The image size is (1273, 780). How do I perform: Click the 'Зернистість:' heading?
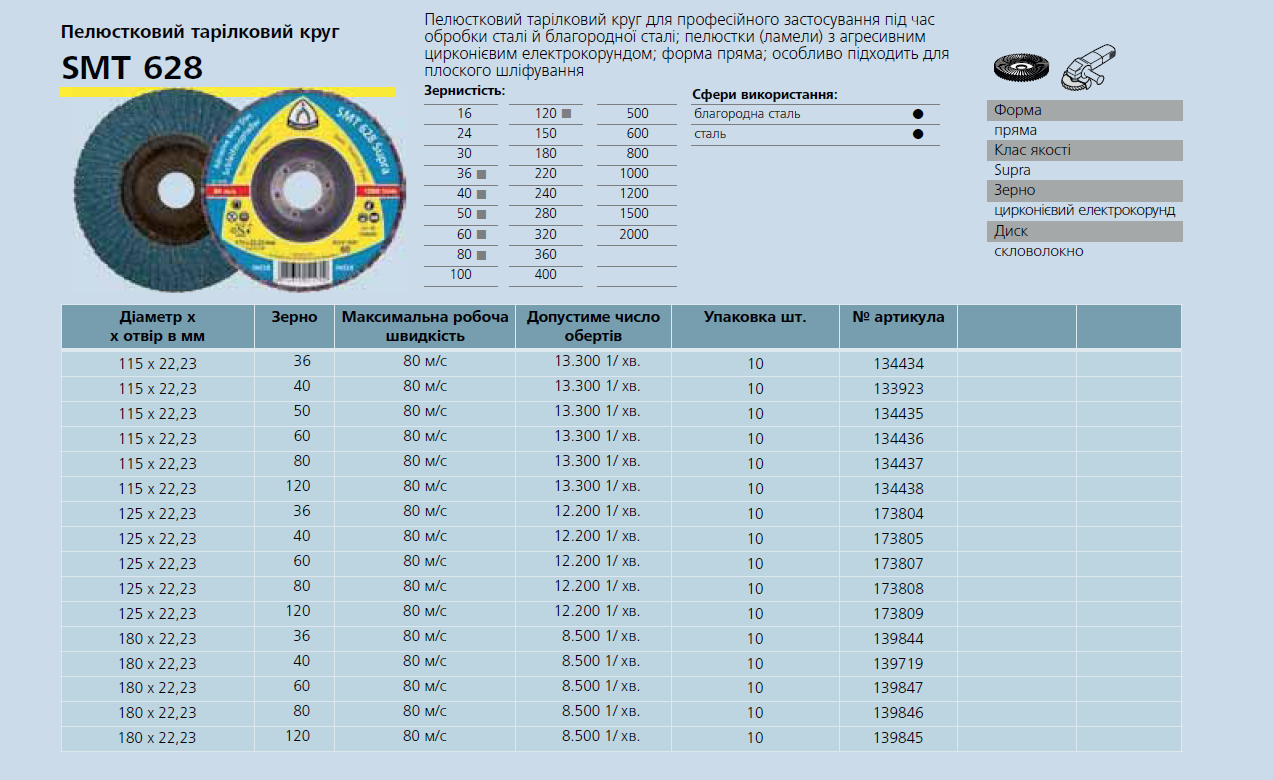click(465, 91)
